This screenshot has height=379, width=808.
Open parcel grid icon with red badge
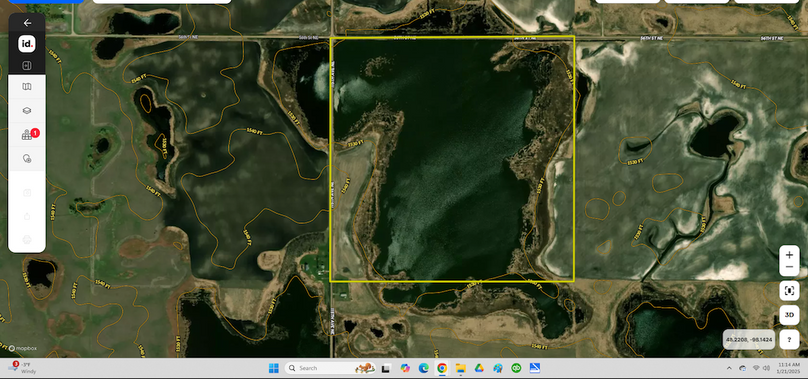coord(28,135)
